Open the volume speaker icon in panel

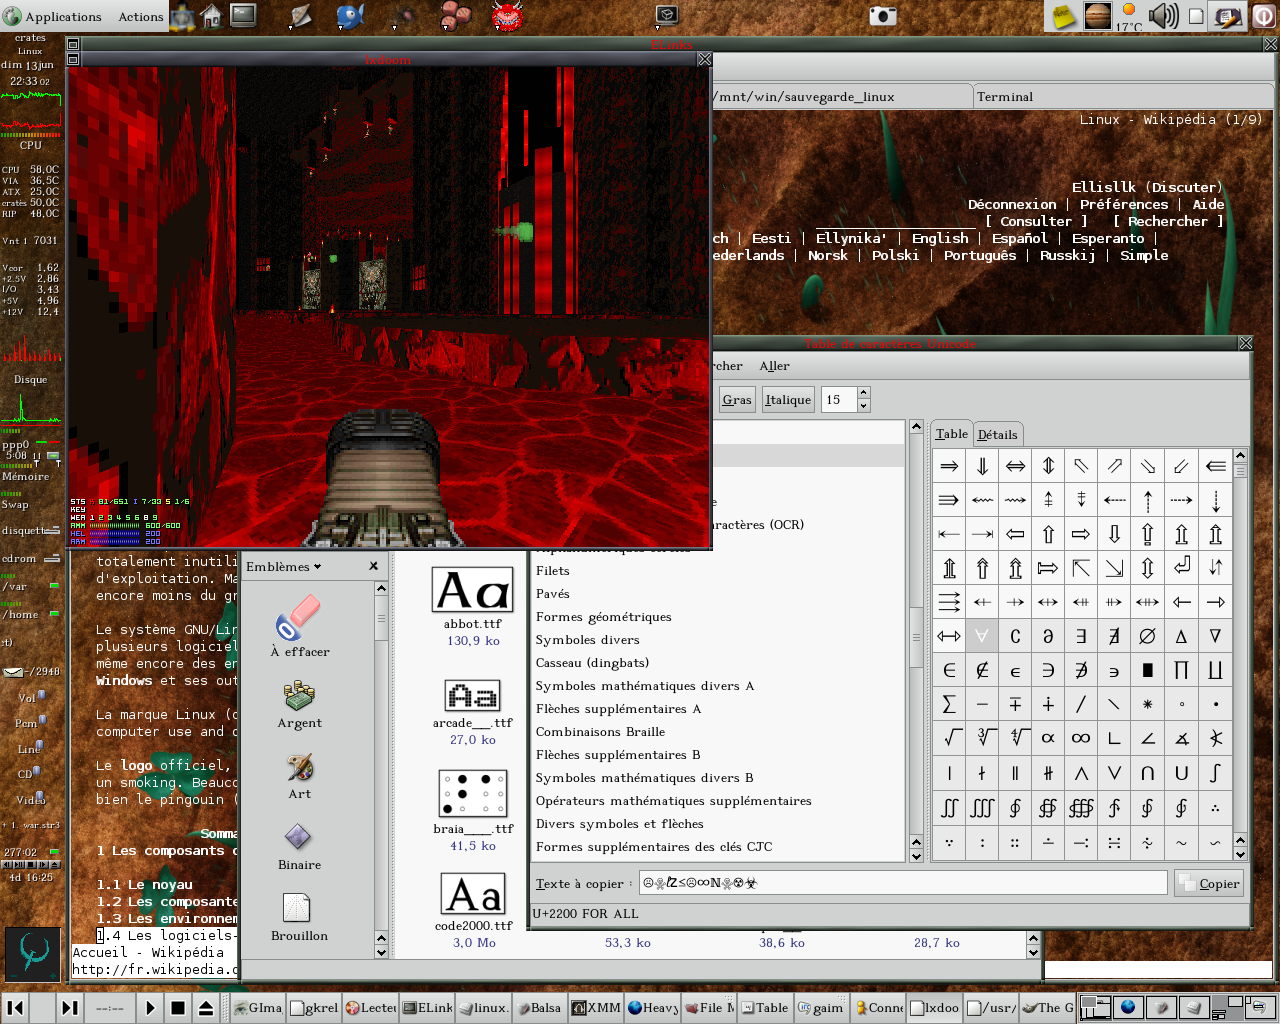tap(1163, 16)
